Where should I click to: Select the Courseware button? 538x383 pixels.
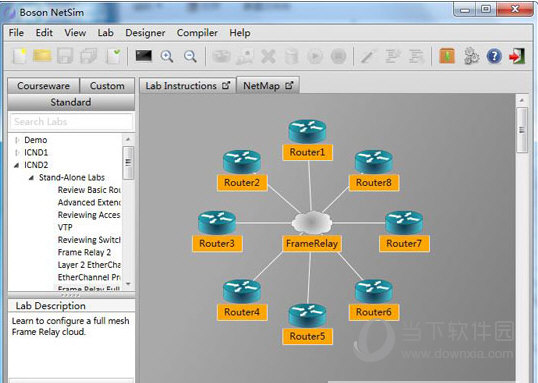(x=43, y=85)
